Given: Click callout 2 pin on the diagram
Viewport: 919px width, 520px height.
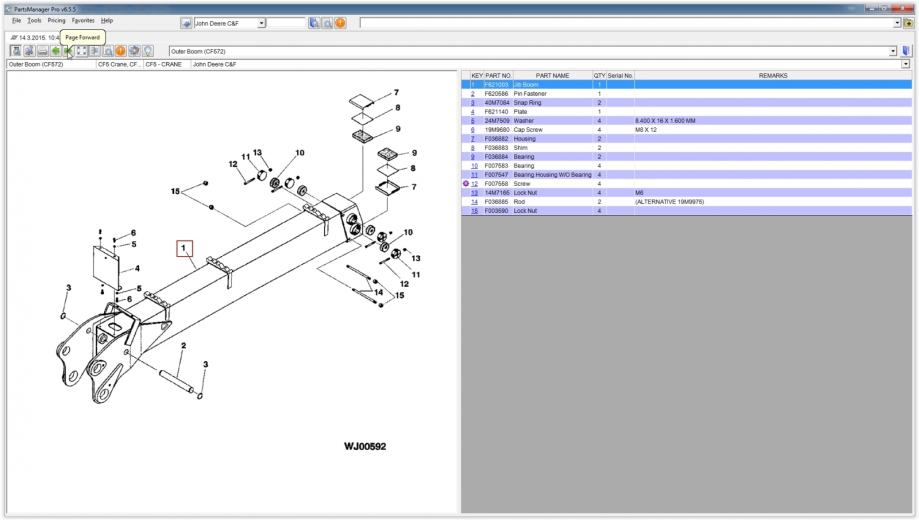Looking at the screenshot, I should tap(183, 346).
